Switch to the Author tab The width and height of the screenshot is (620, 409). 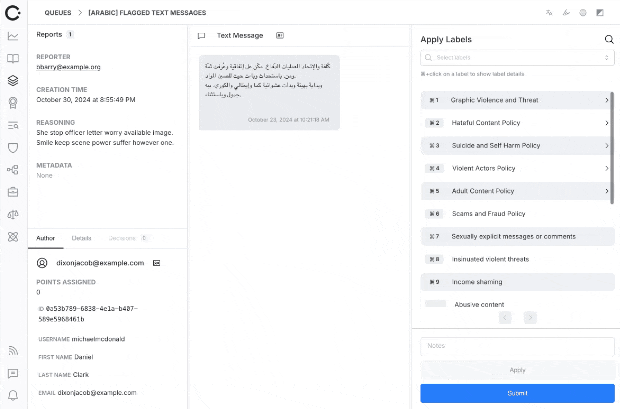[x=45, y=238]
